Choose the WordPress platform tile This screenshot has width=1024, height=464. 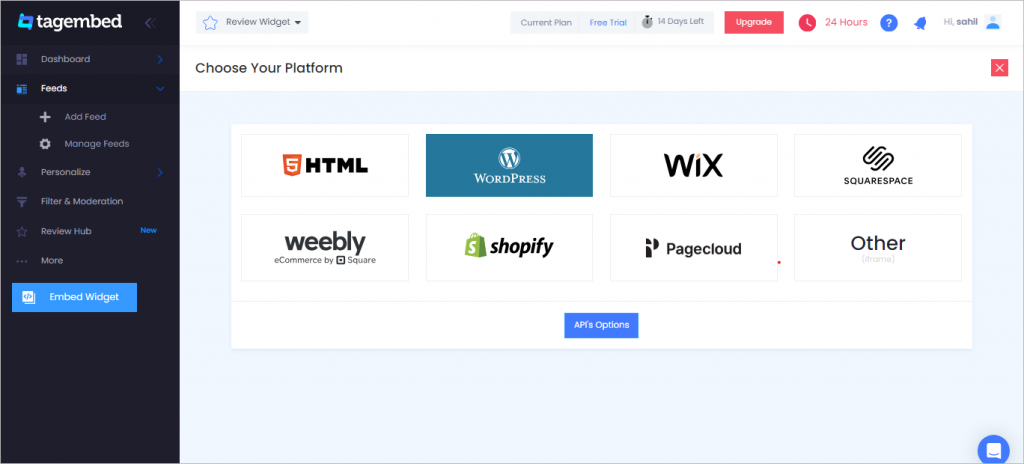[x=509, y=165]
